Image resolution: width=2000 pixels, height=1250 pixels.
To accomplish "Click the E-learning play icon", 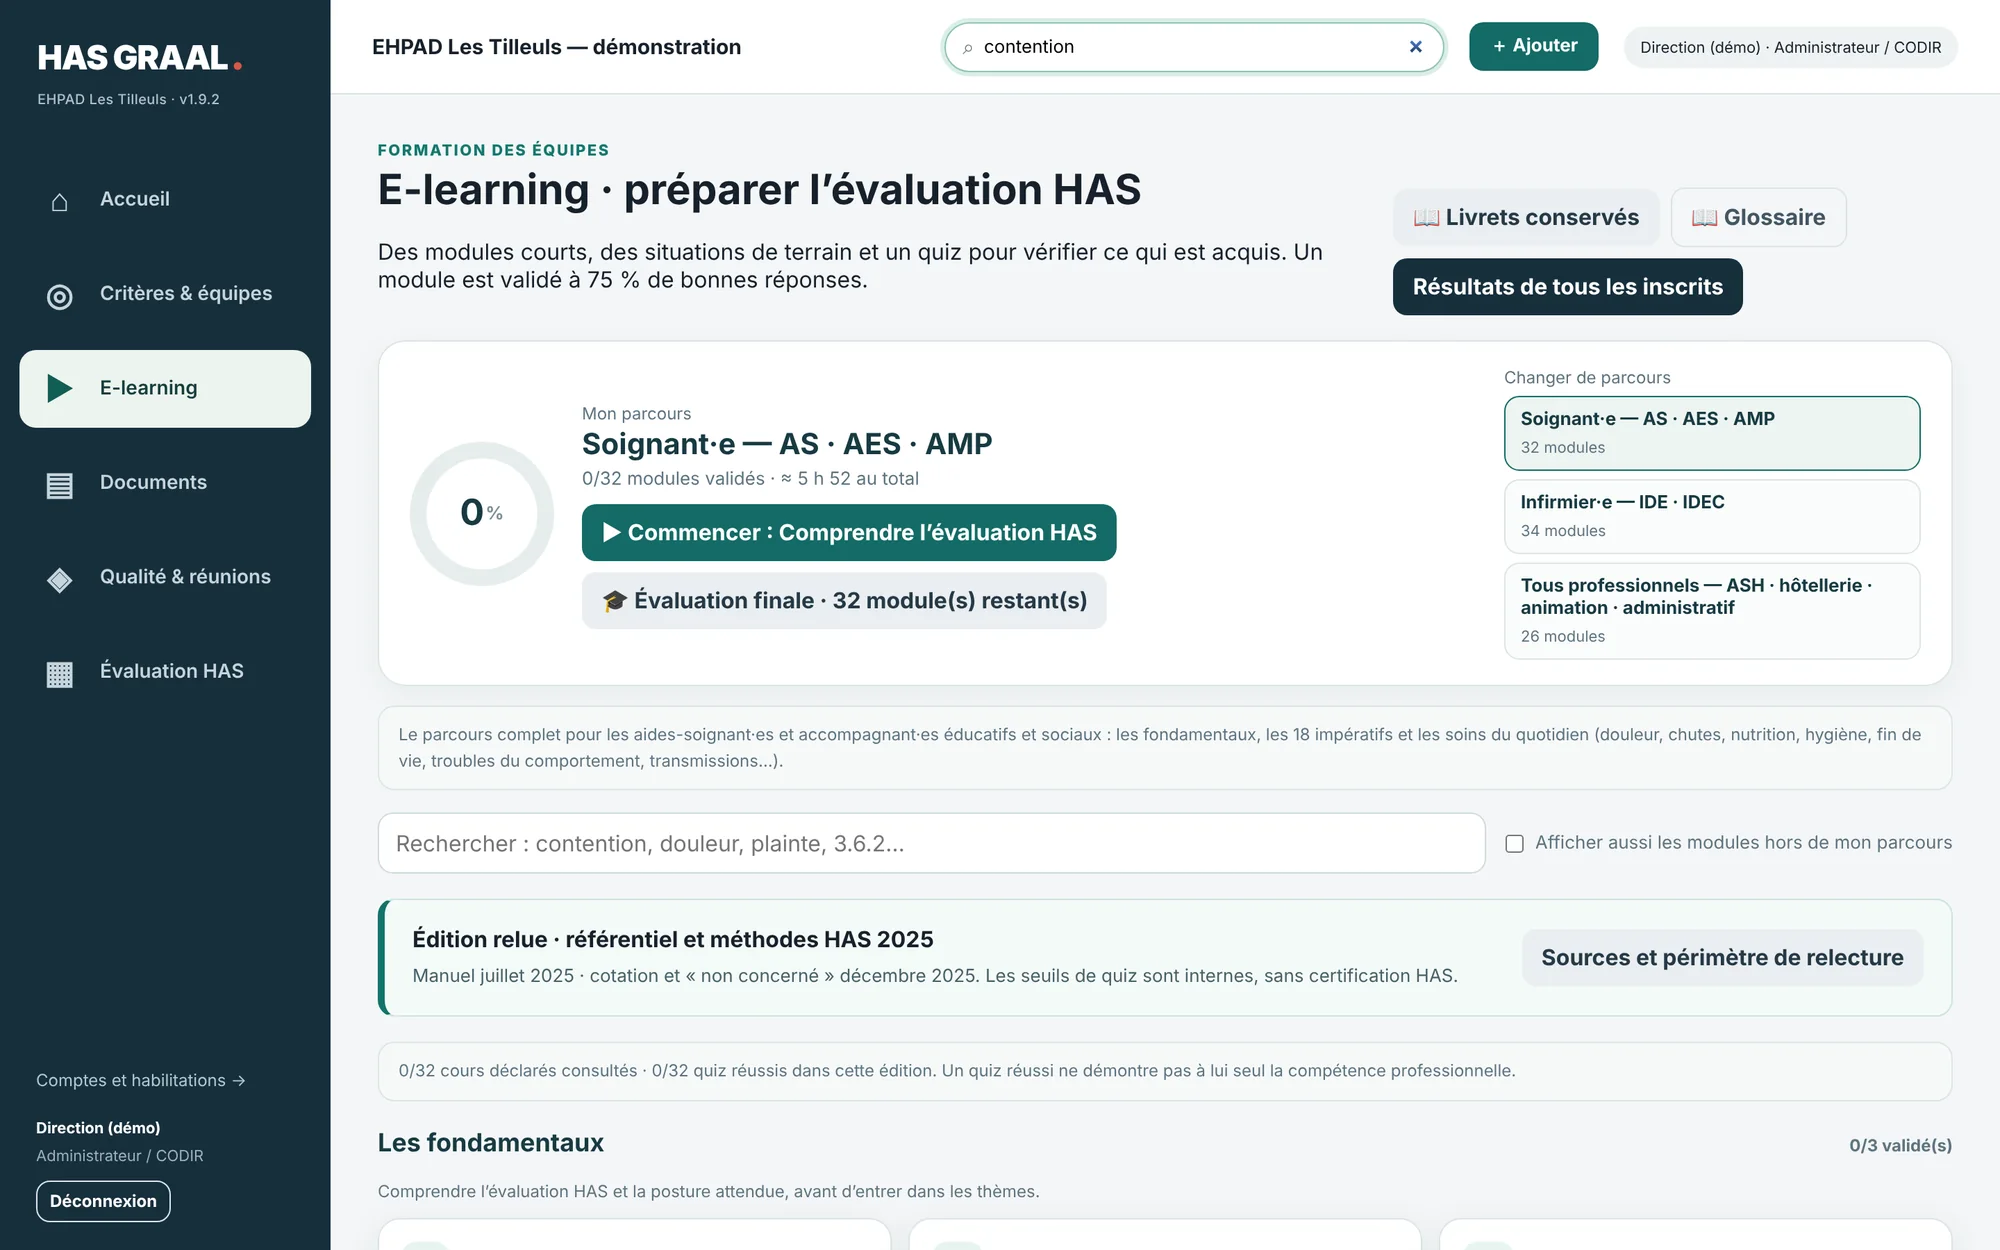I will [x=60, y=388].
